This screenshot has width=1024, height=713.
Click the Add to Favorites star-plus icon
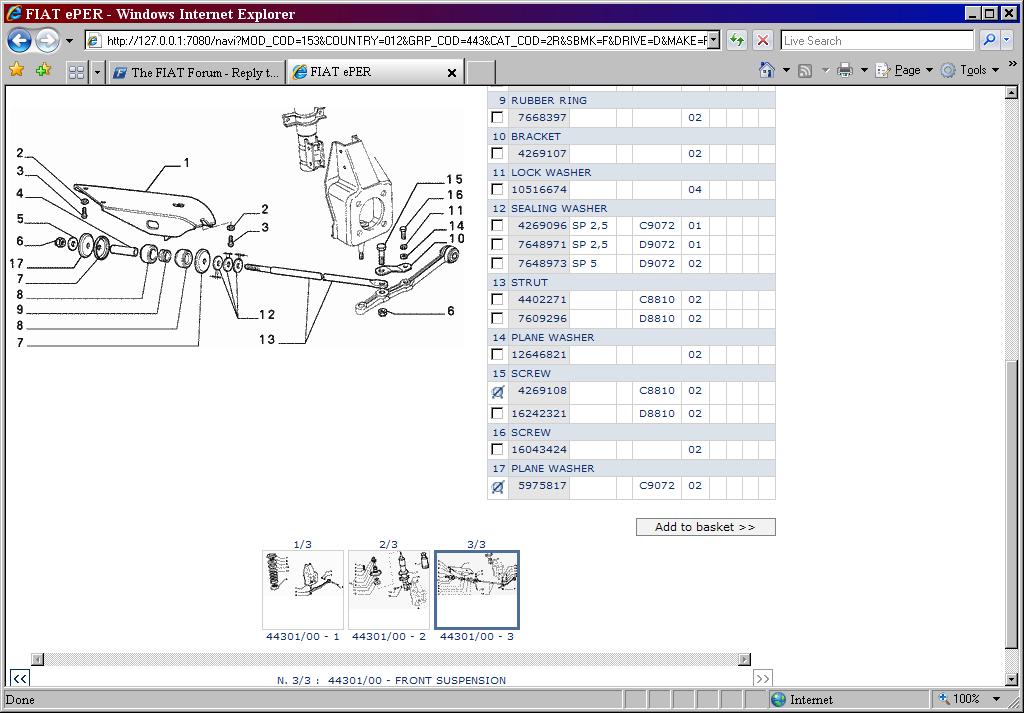click(43, 69)
